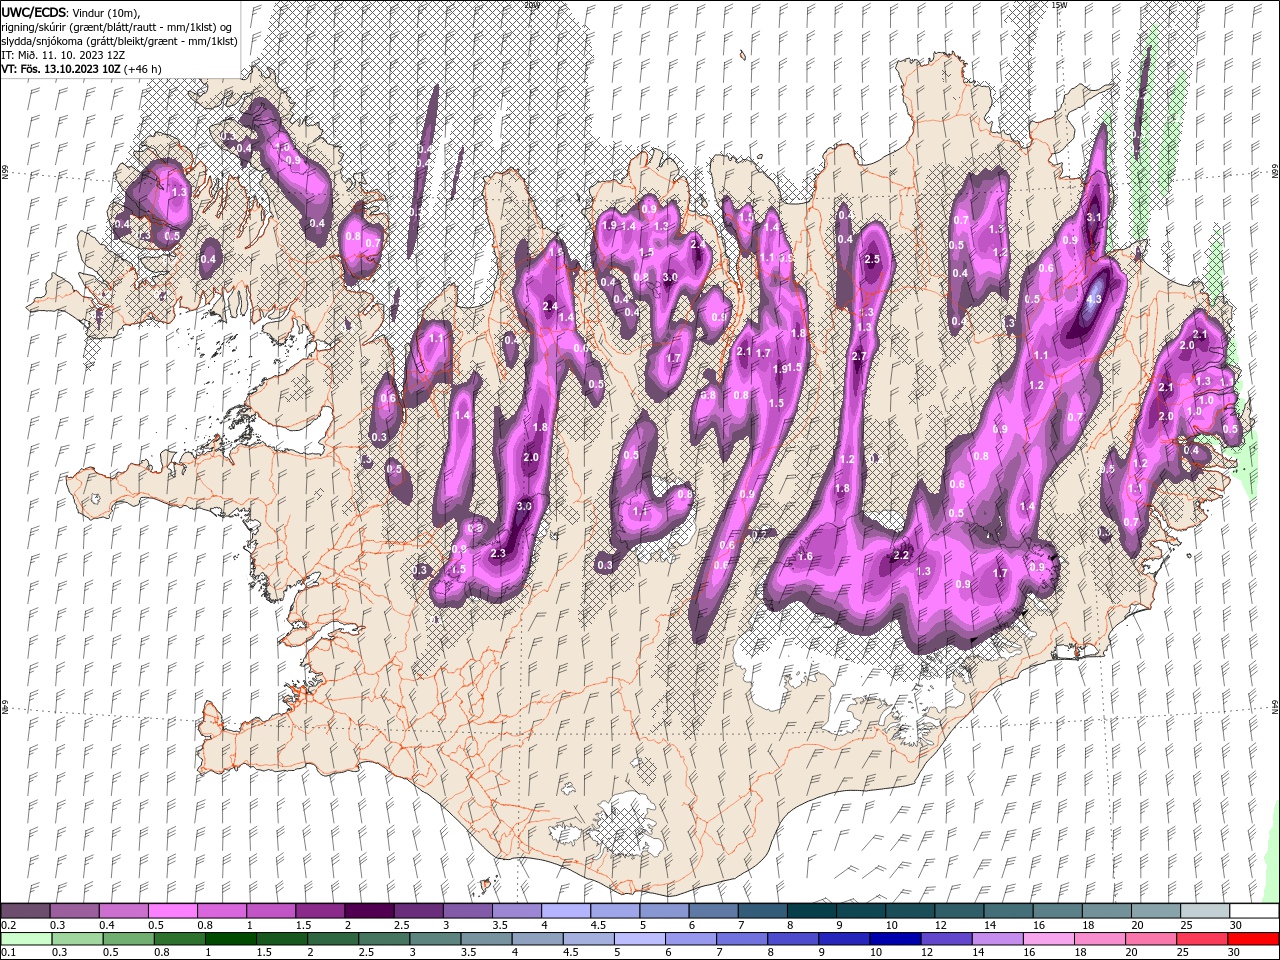Click the 20W longitude label at the top
The height and width of the screenshot is (960, 1280).
click(531, 5)
